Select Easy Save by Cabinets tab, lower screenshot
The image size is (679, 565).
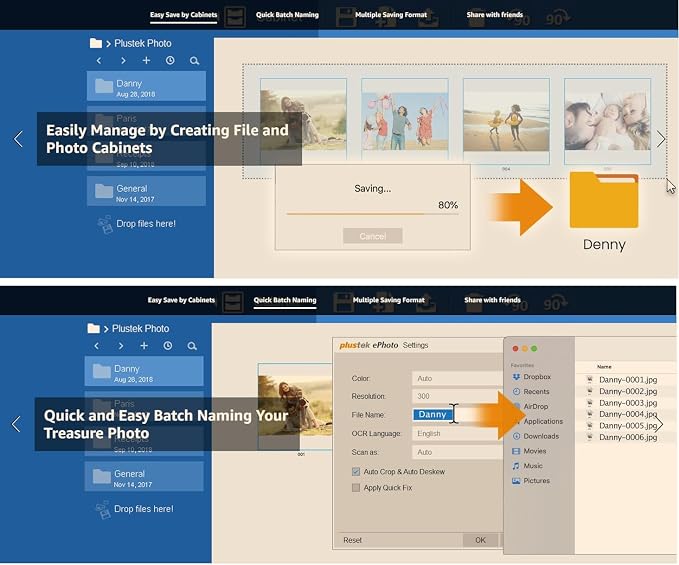tap(181, 300)
